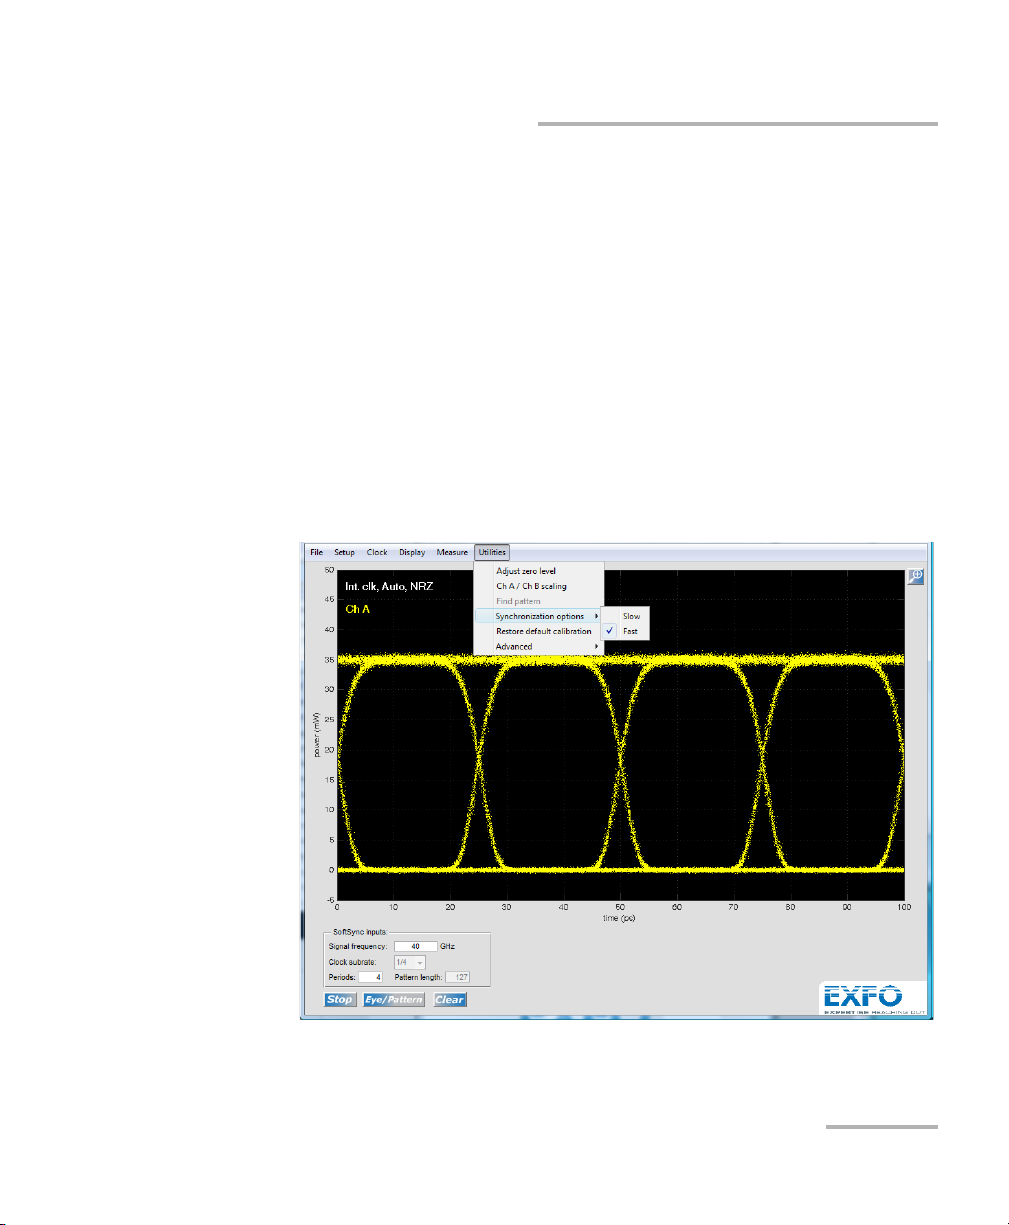This screenshot has height=1225, width=1009.
Task: Click the Signal frequency input field
Action: pos(415,946)
